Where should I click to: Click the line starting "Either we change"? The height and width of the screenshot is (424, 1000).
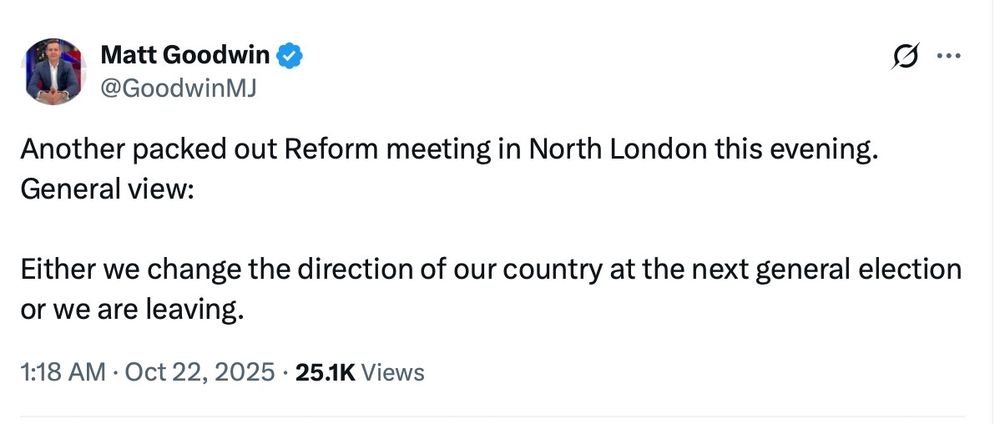[490, 270]
